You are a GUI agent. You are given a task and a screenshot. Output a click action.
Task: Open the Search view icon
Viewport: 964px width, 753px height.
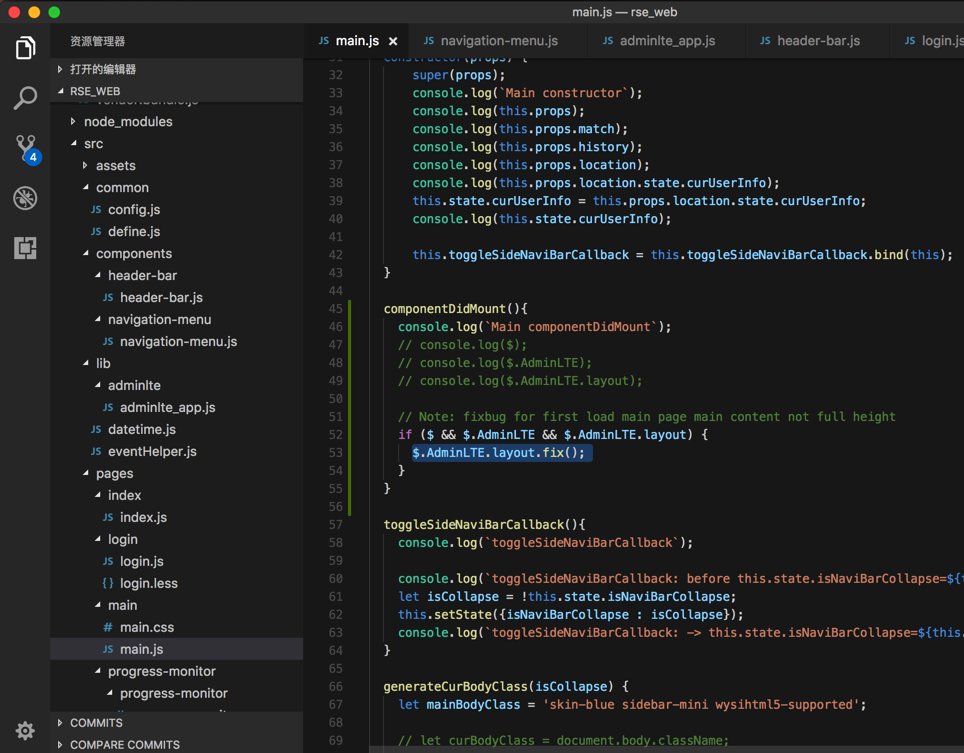pos(25,97)
